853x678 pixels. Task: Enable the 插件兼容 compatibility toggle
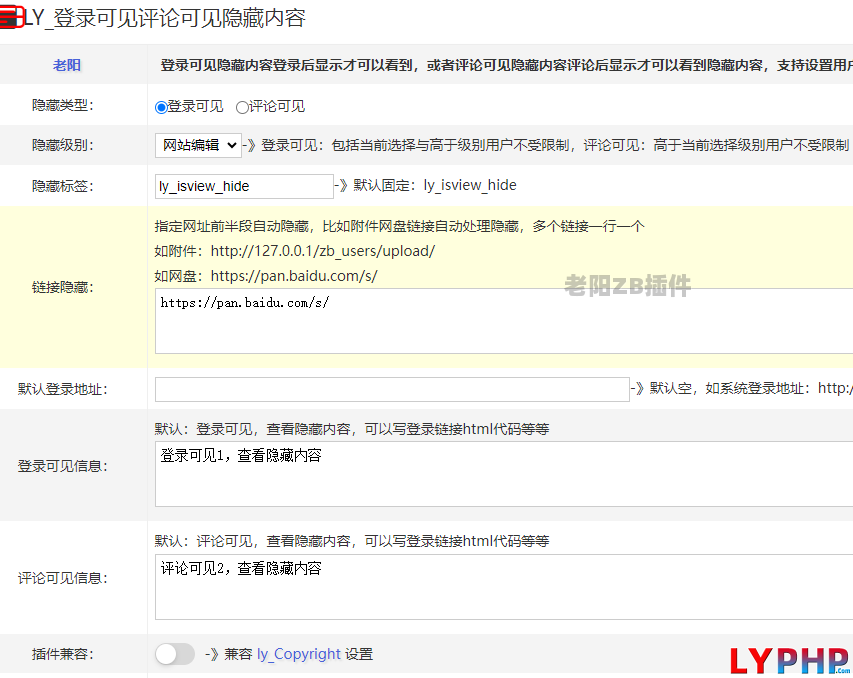point(174,654)
